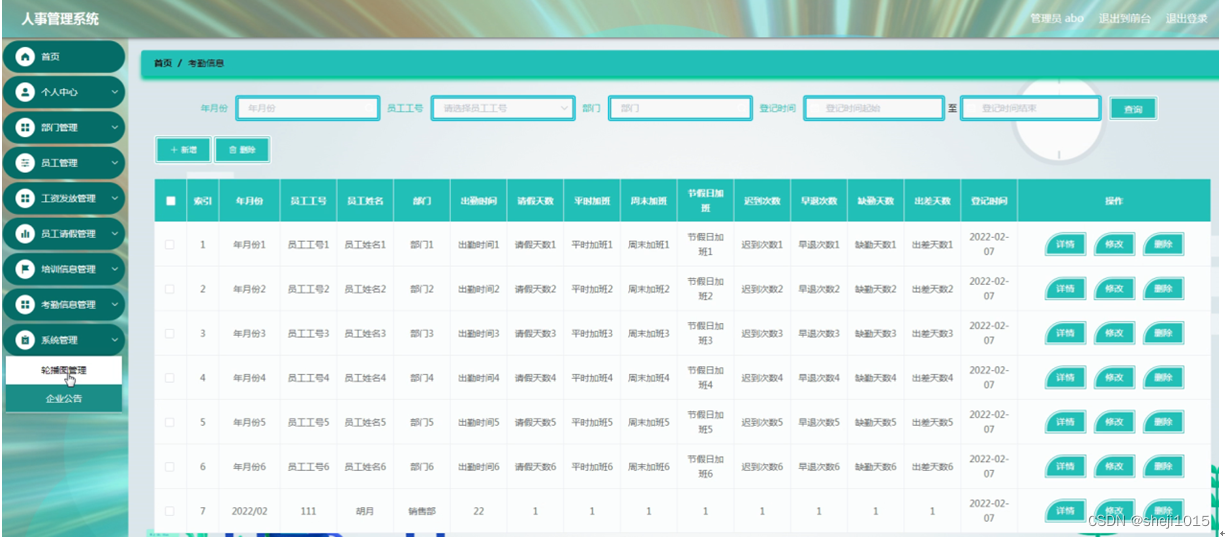1225x538 pixels.
Task: Expand 个人中心 menu chevron
Action: pyautogui.click(x=114, y=92)
